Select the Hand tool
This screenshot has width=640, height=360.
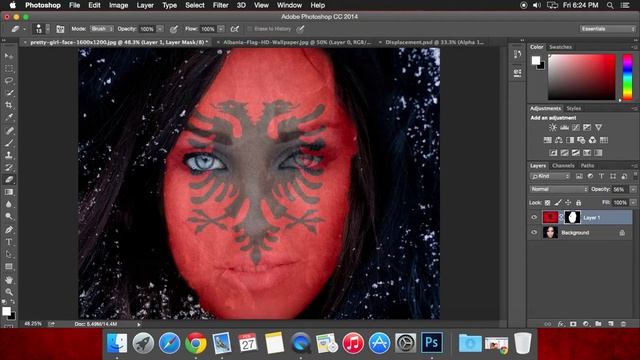[9, 280]
